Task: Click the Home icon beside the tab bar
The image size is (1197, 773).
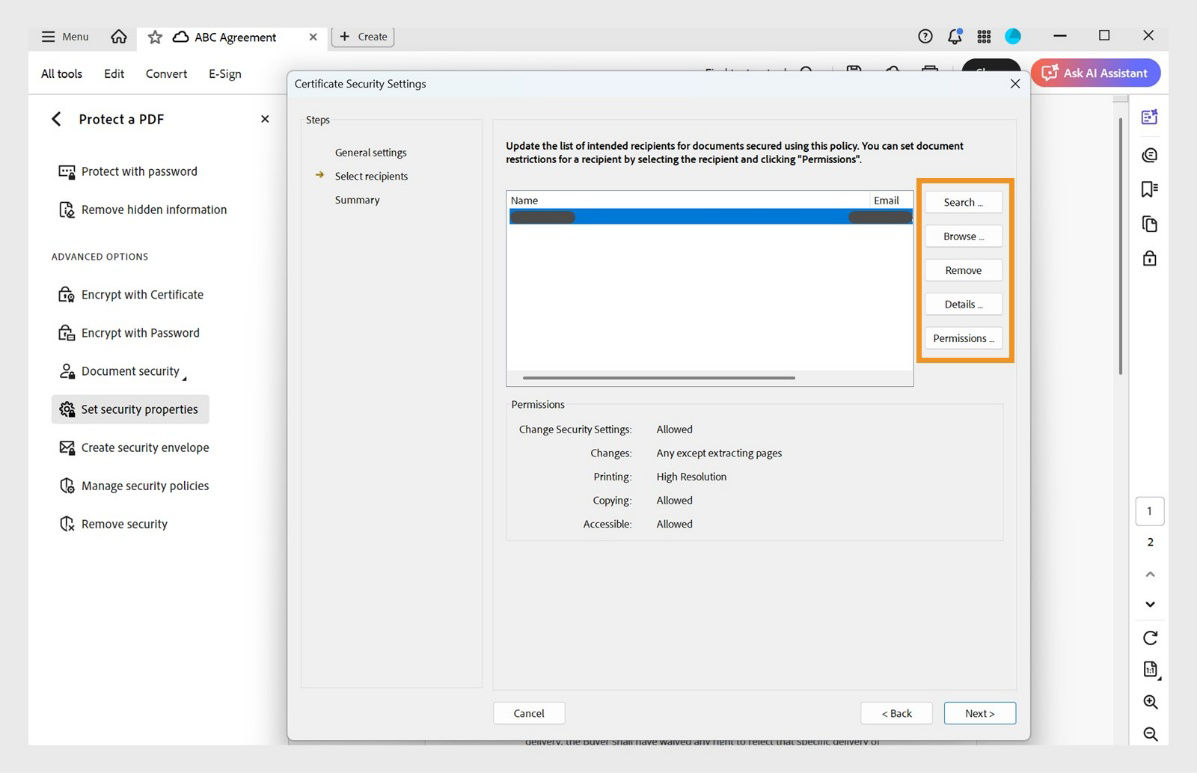Action: click(x=118, y=36)
